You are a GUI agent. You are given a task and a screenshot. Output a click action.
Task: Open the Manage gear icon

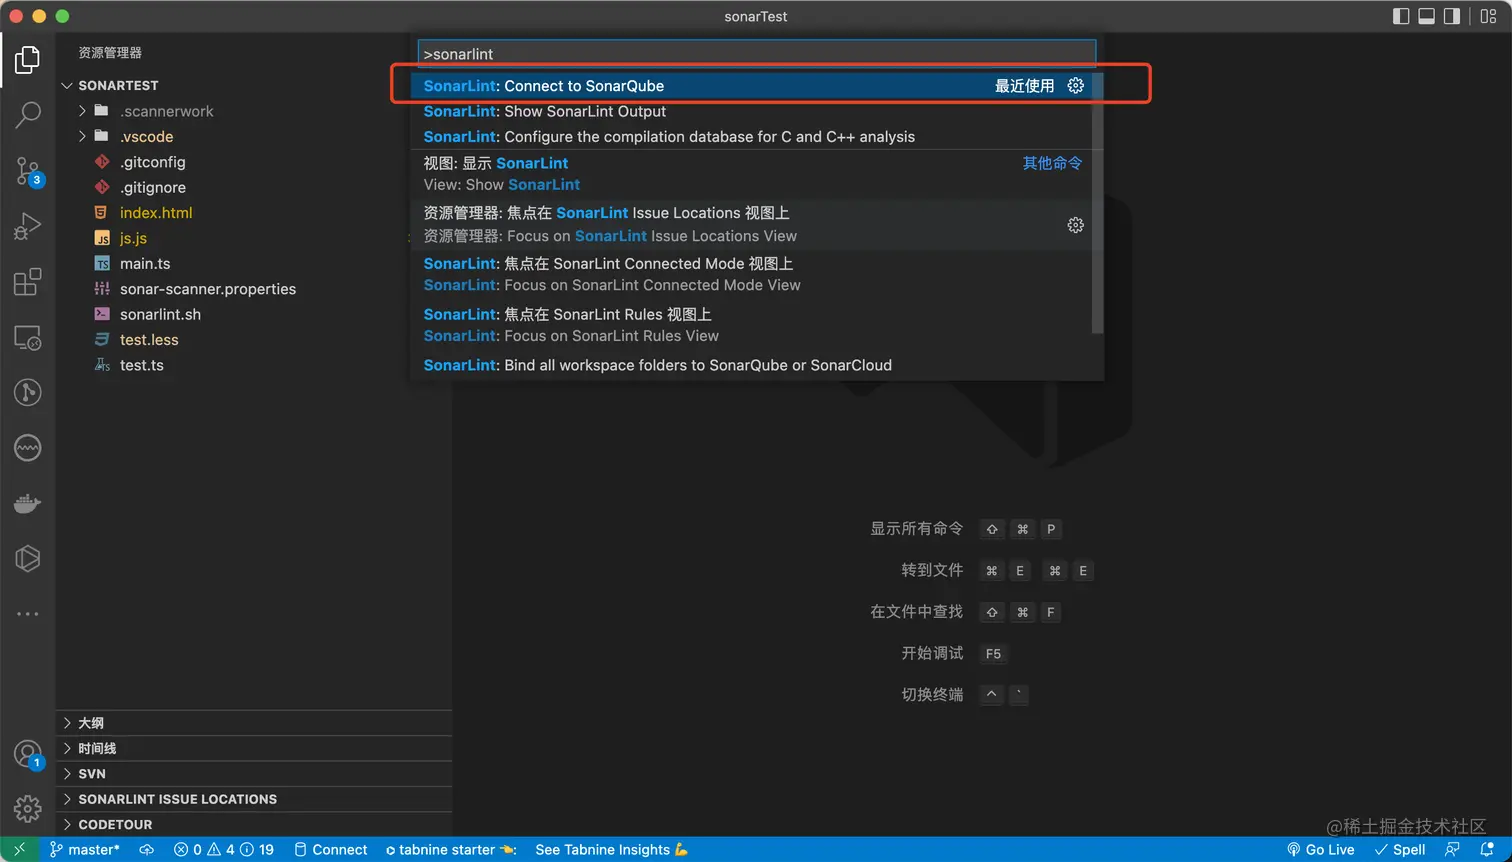coord(27,807)
